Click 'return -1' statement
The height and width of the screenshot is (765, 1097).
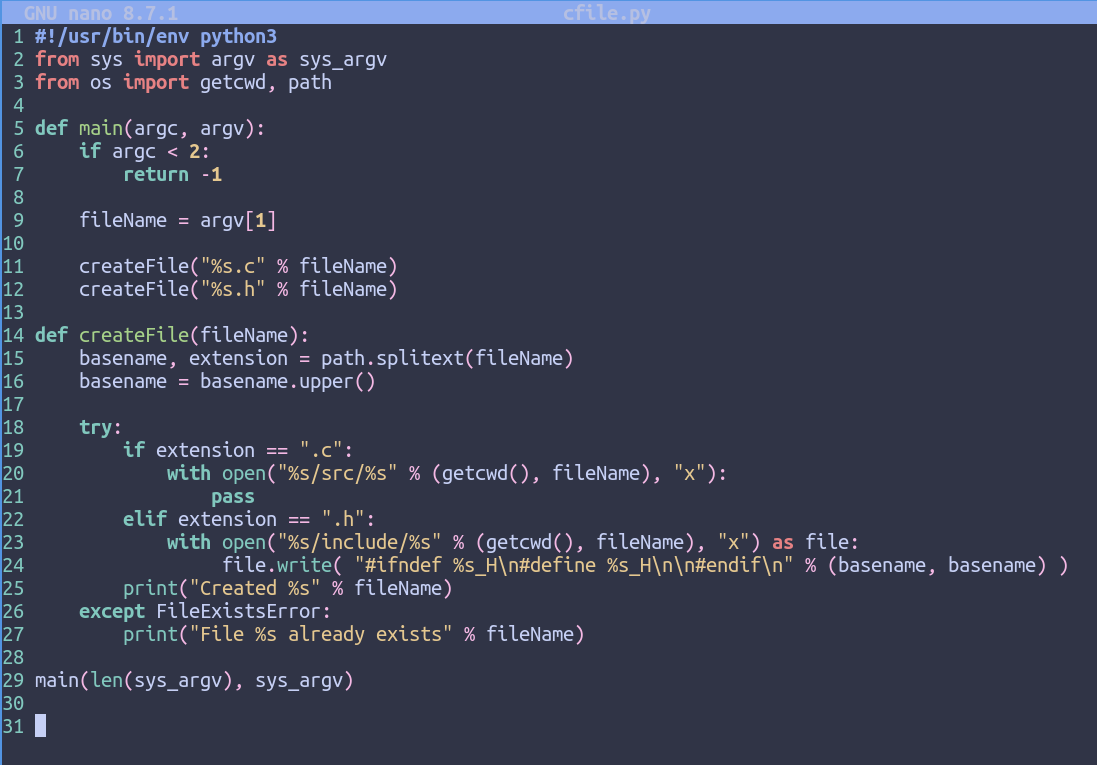click(173, 175)
